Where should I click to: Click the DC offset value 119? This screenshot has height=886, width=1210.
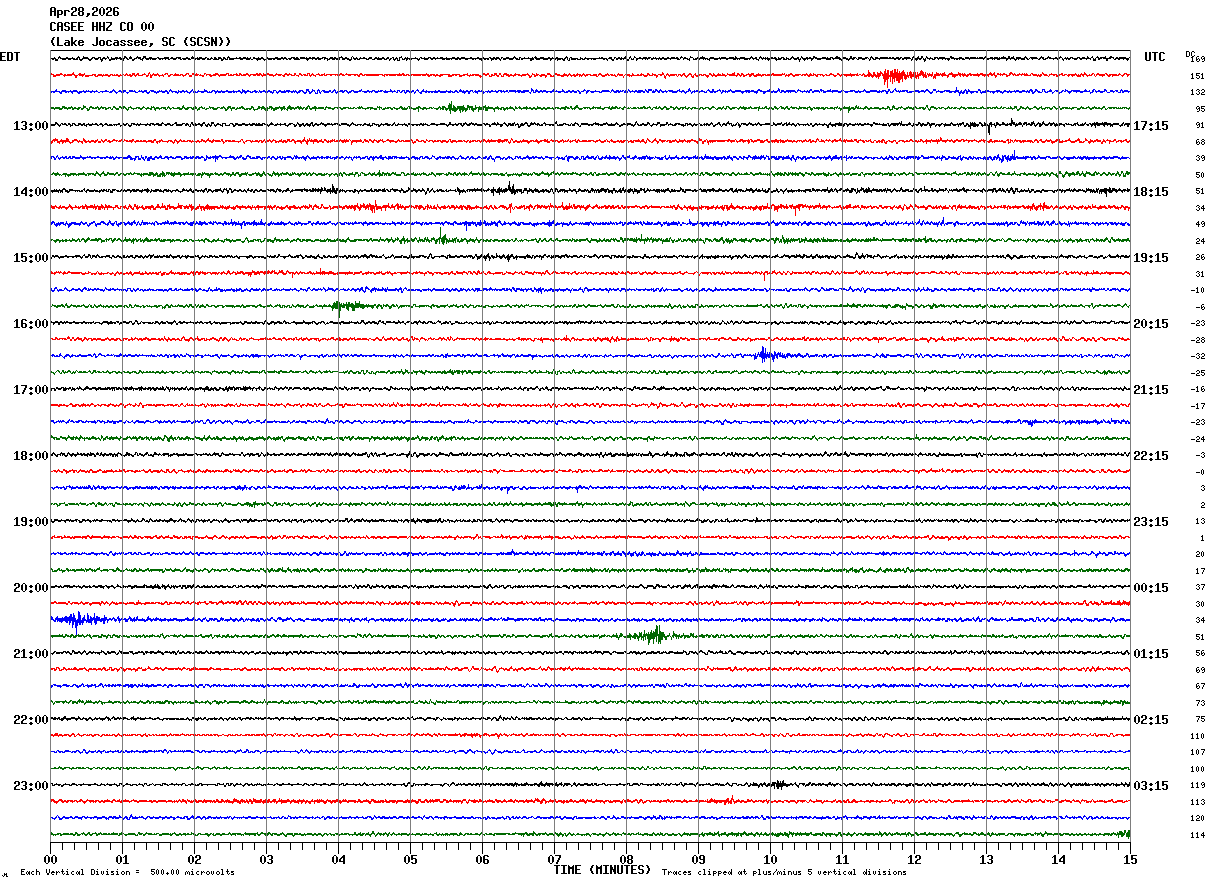[x=1197, y=785]
